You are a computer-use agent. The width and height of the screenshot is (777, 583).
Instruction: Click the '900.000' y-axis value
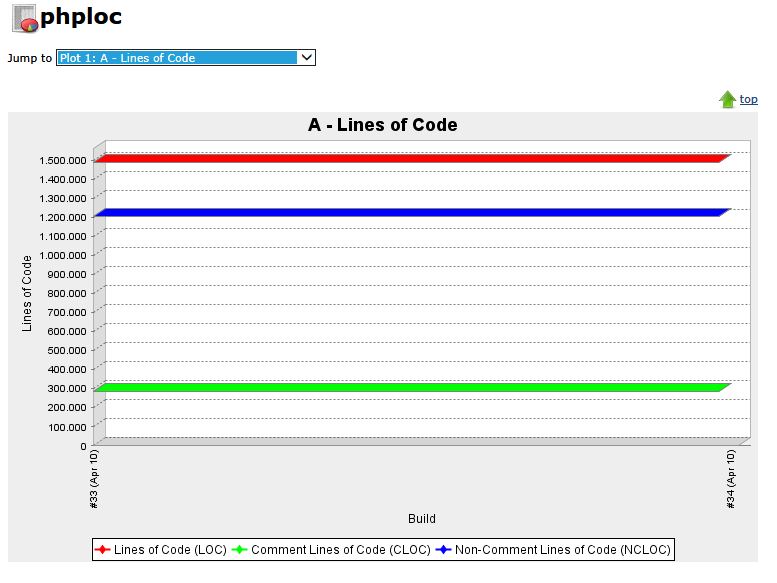point(67,274)
